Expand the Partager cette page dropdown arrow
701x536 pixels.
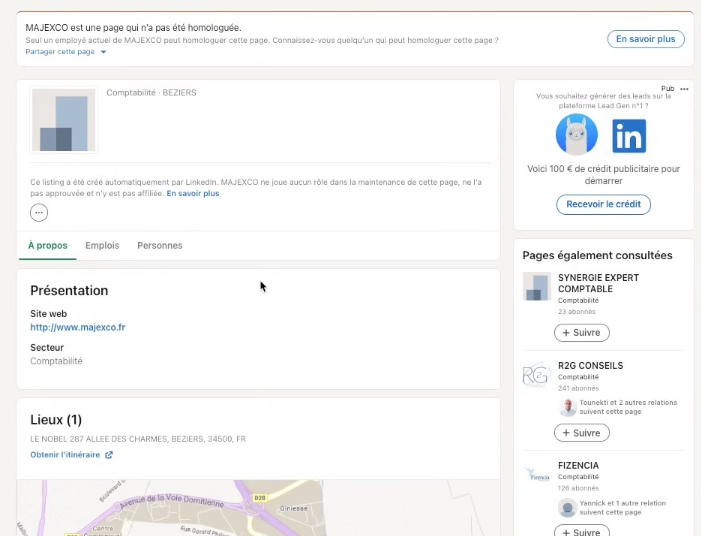tap(103, 52)
